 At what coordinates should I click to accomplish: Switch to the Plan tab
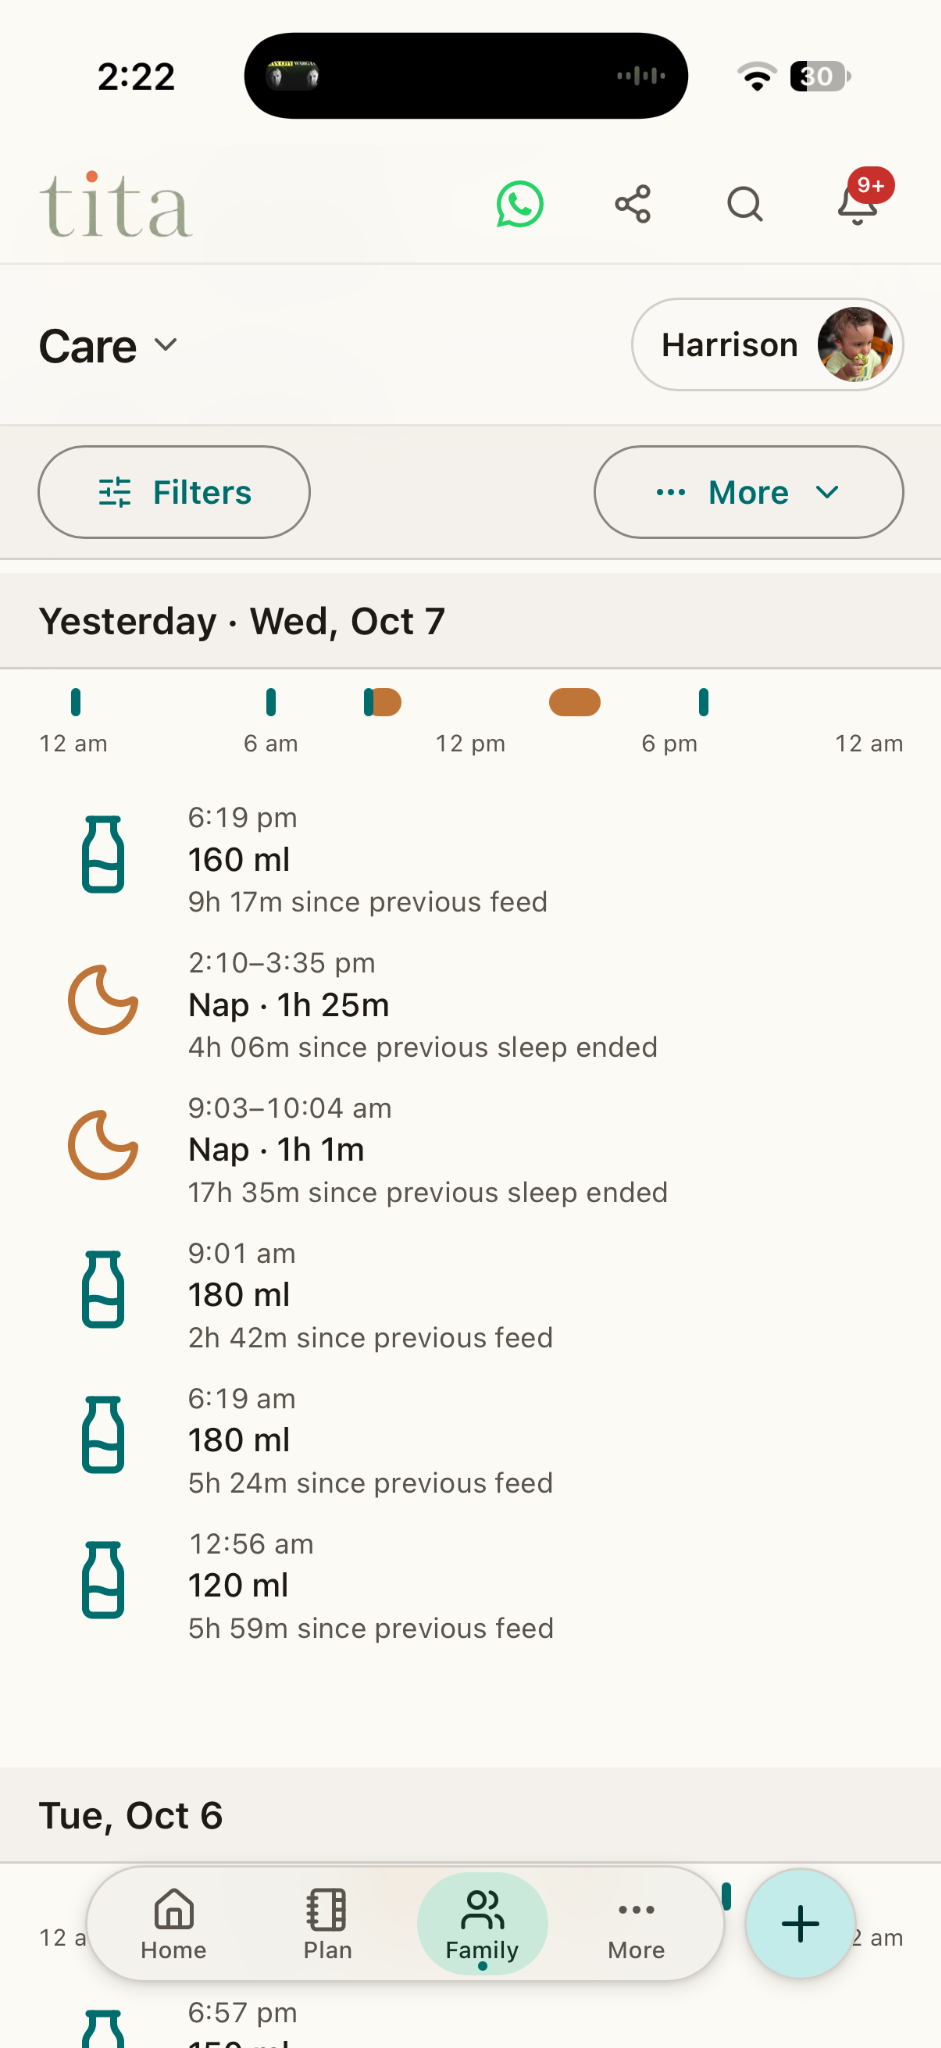[327, 1925]
